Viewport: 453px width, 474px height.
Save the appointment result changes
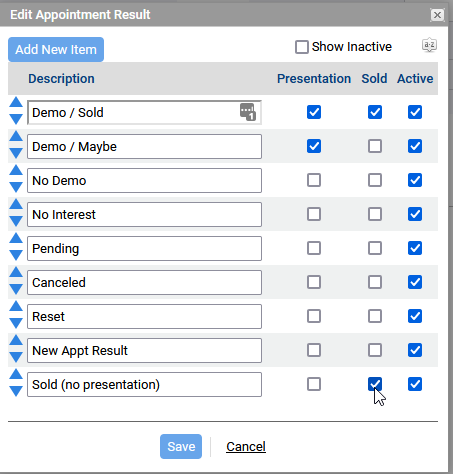[x=181, y=446]
